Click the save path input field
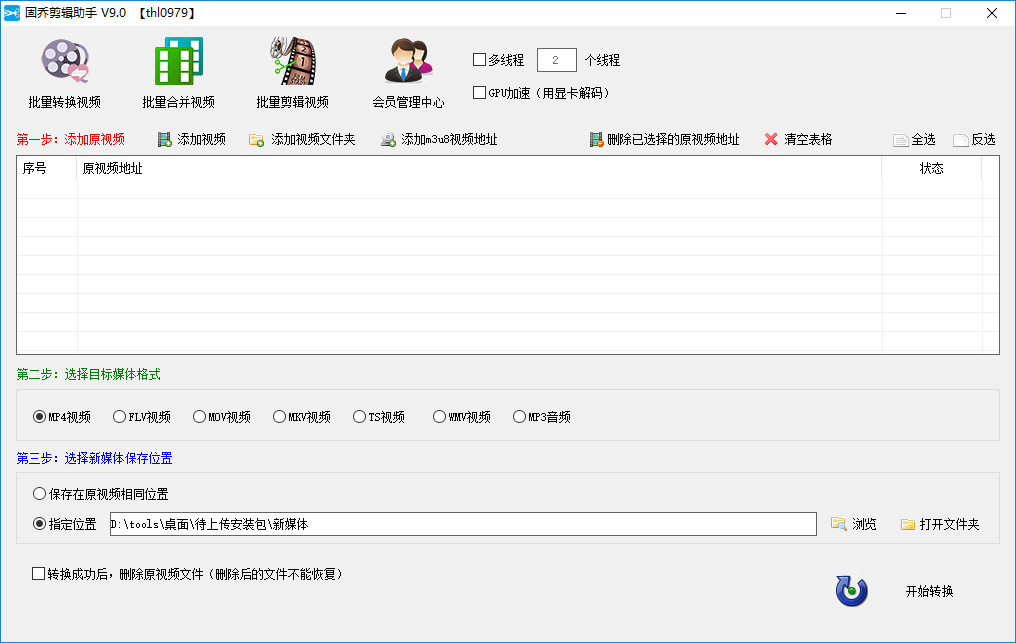Image resolution: width=1016 pixels, height=643 pixels. click(x=463, y=524)
